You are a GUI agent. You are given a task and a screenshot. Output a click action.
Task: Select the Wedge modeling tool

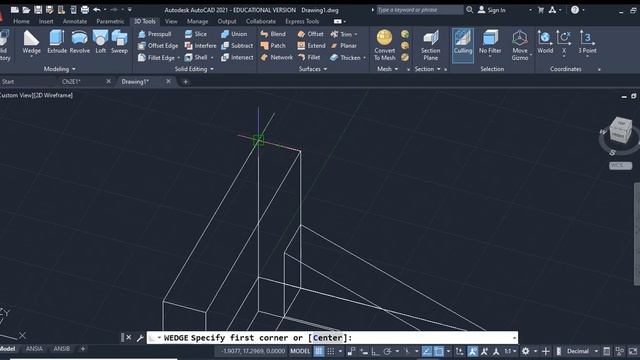(x=31, y=42)
